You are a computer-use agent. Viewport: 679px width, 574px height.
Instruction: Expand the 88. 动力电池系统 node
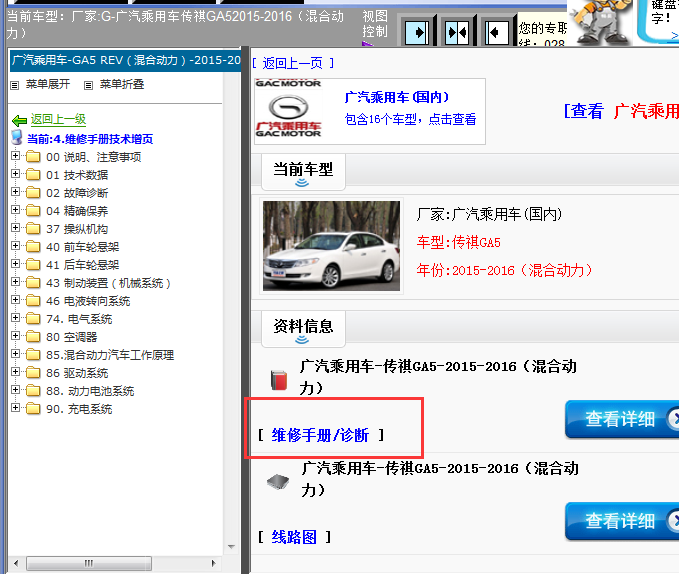click(x=16, y=389)
